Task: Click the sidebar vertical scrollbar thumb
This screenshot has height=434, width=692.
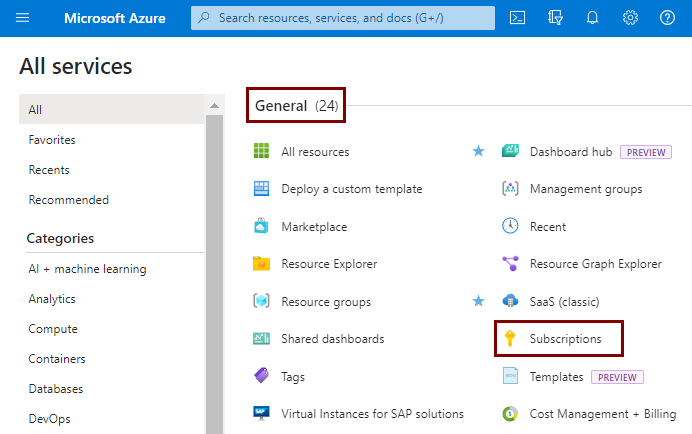Action: pos(214,274)
